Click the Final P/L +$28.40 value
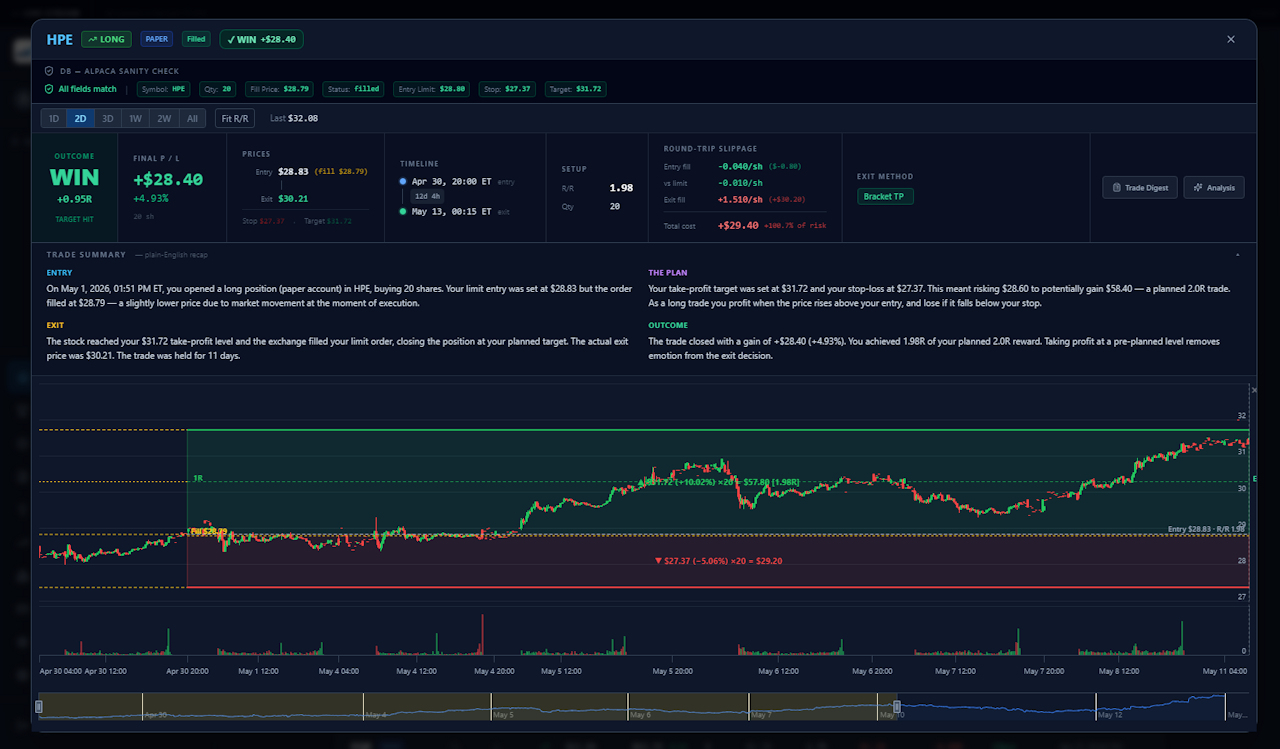 point(168,180)
